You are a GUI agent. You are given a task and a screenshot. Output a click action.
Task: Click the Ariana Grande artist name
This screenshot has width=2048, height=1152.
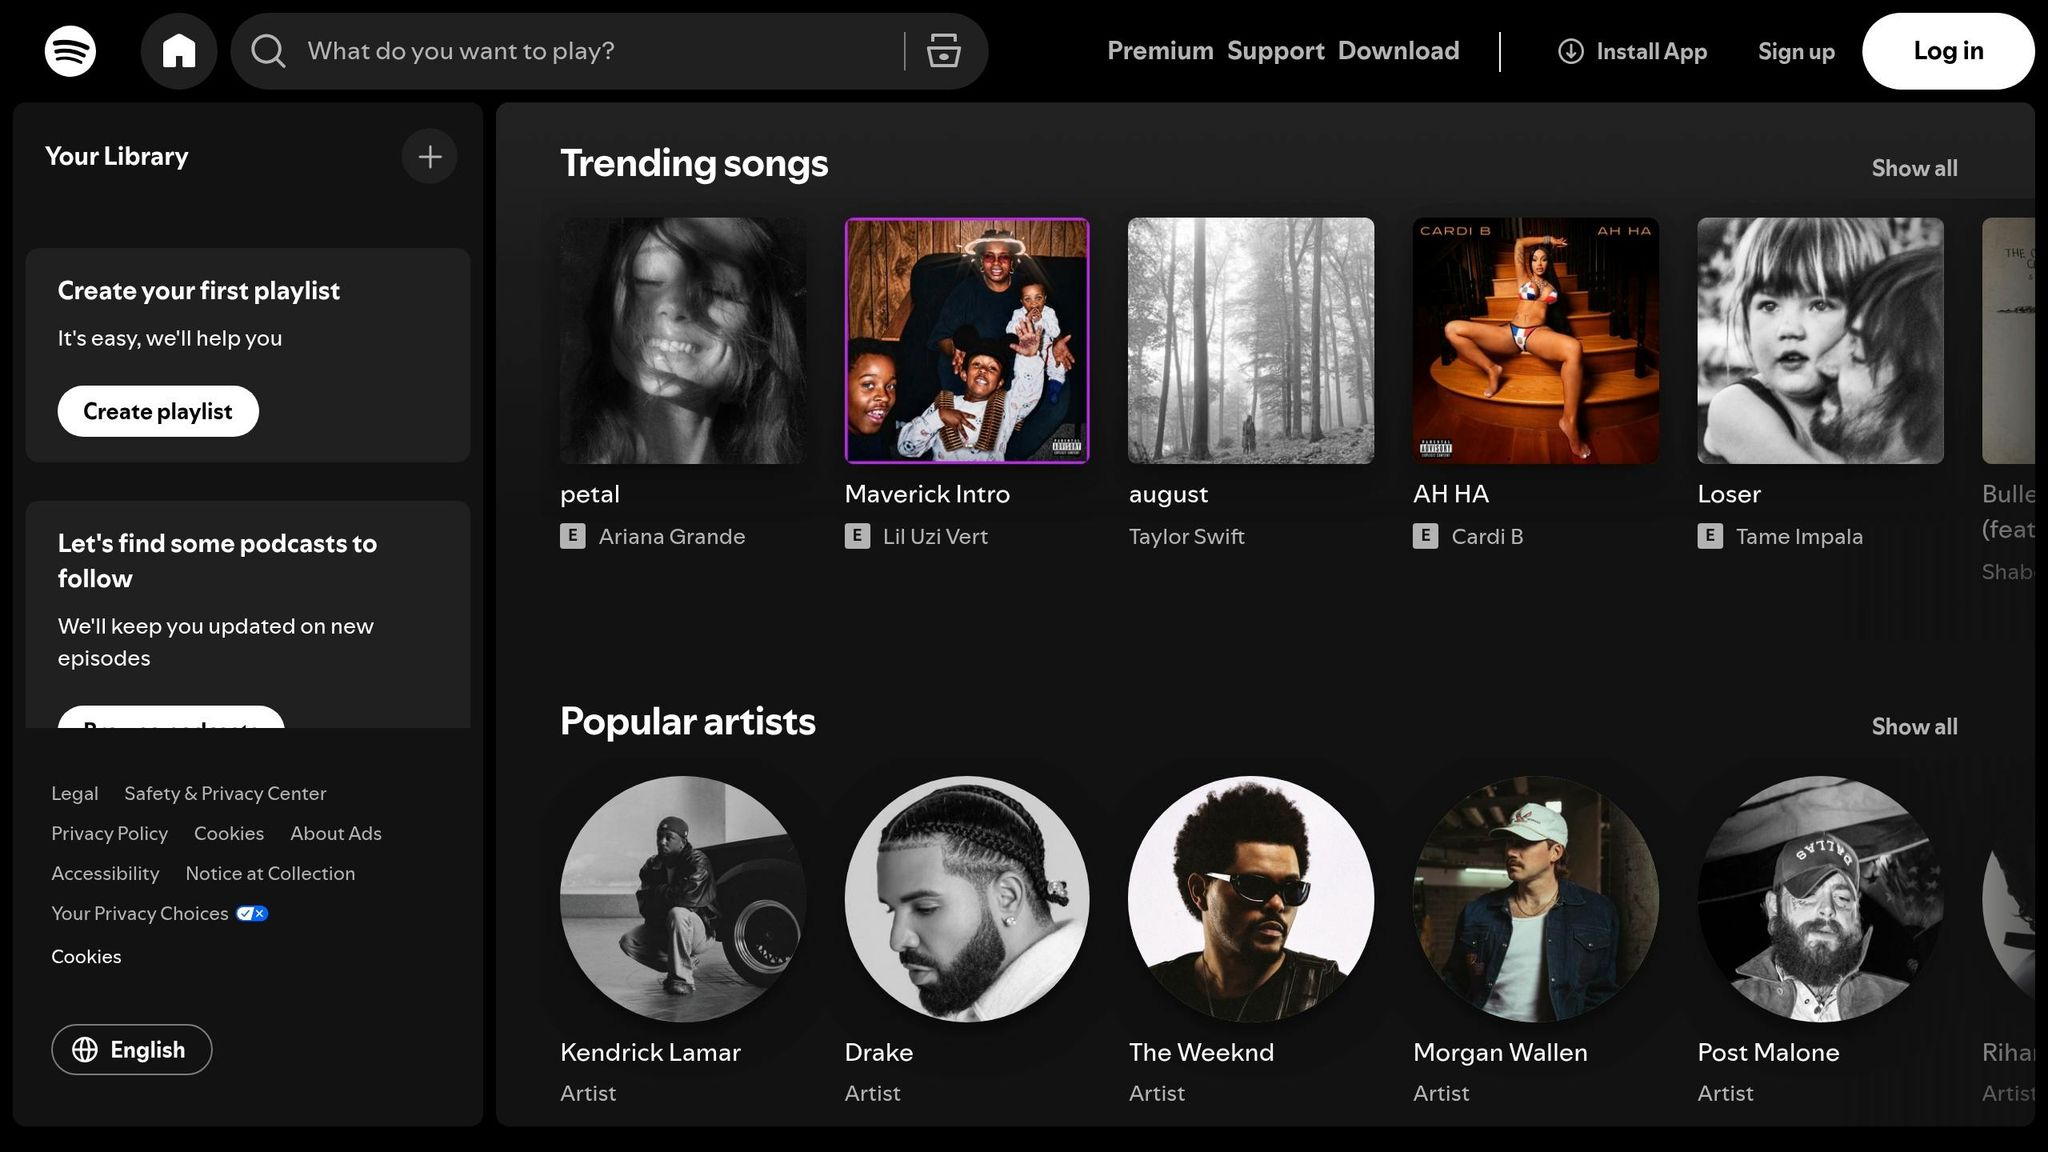pyautogui.click(x=672, y=536)
